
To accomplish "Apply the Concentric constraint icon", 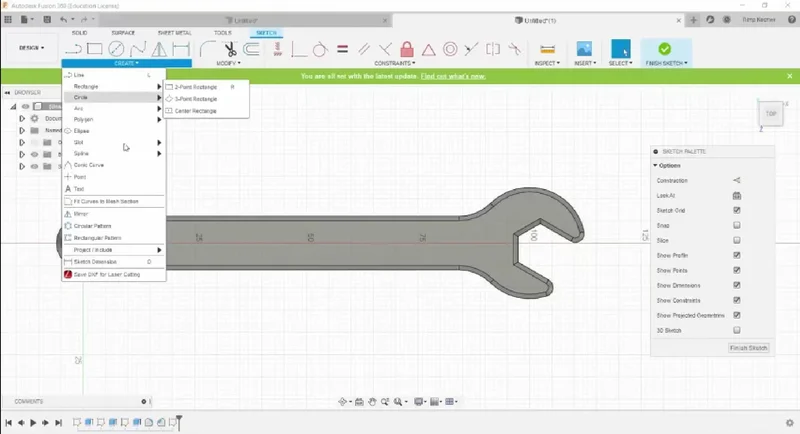I will (x=450, y=49).
